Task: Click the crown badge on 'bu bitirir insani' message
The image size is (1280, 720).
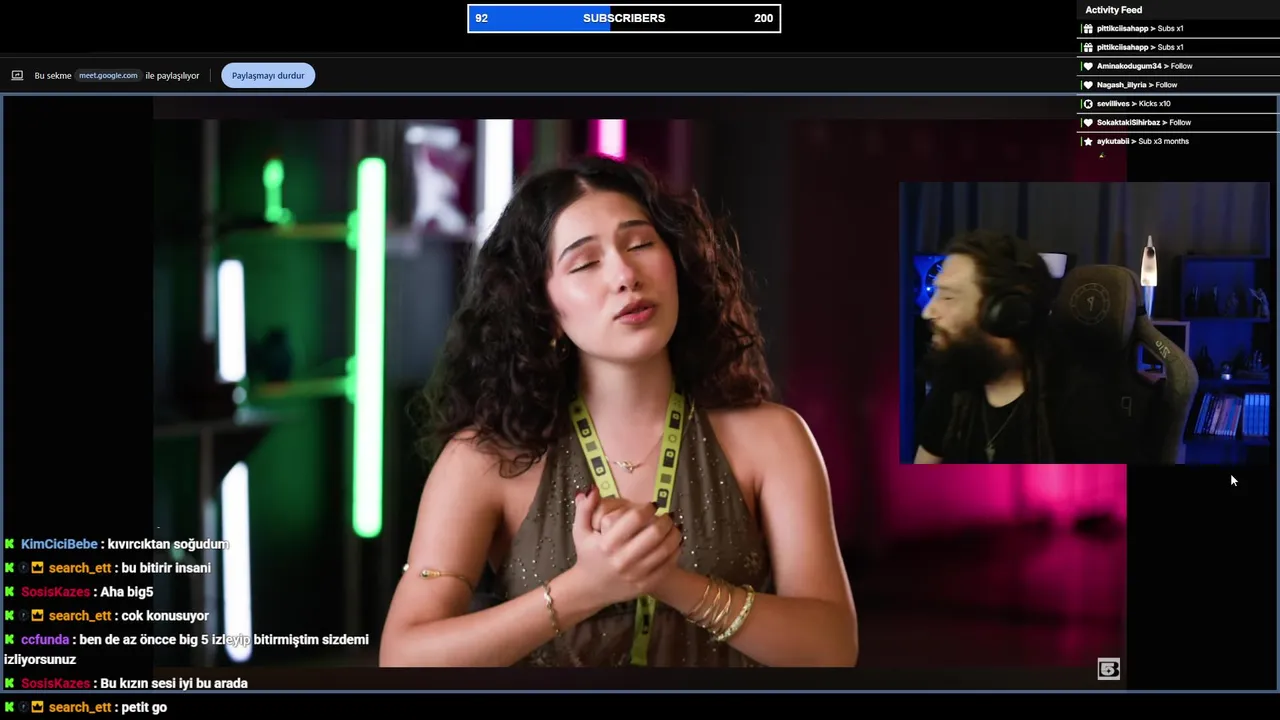Action: click(37, 568)
